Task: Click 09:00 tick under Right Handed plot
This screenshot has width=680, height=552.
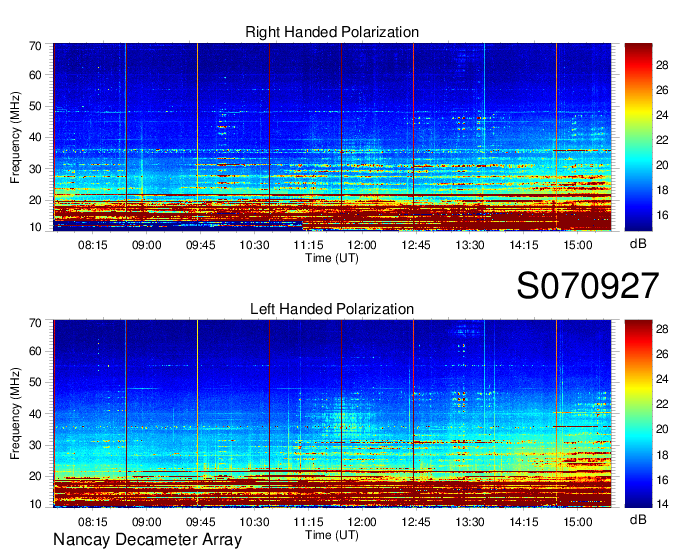Action: [147, 245]
